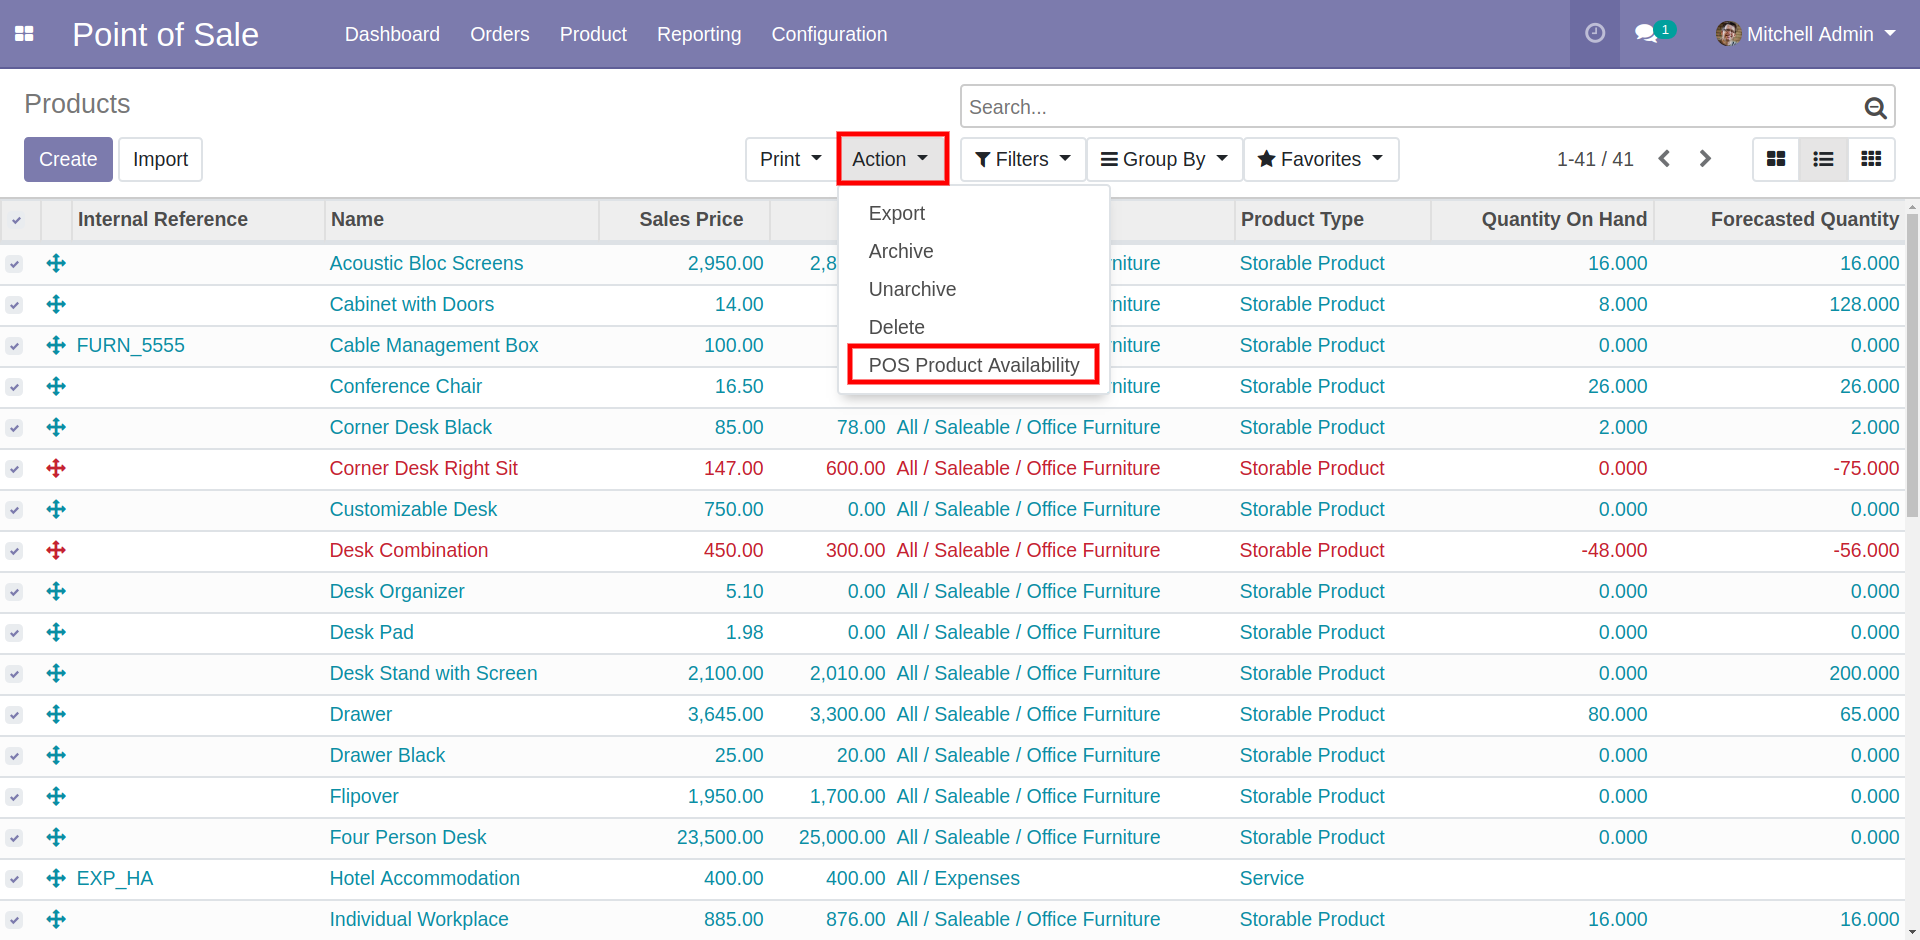Click drag handle for Flipover
Image resolution: width=1920 pixels, height=940 pixels.
click(x=56, y=796)
